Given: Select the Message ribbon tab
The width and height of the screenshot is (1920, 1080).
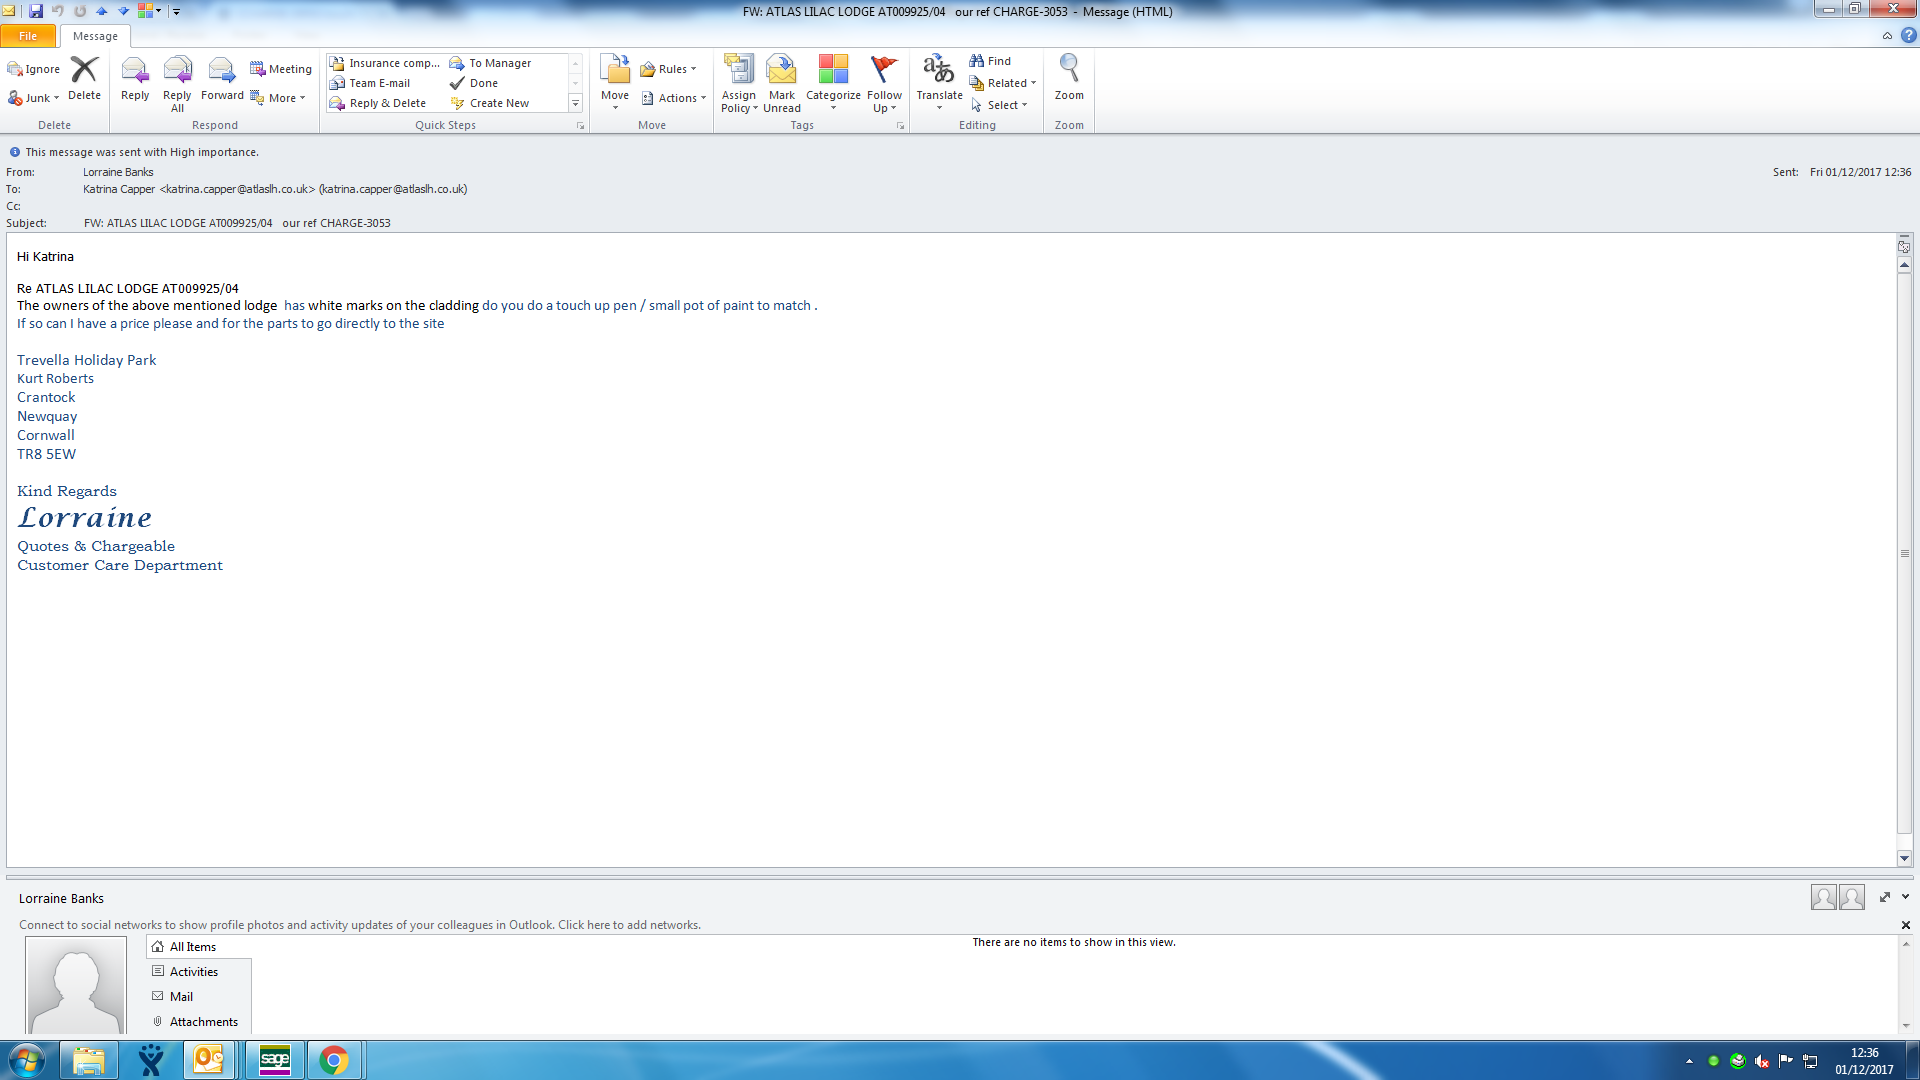Looking at the screenshot, I should click(x=95, y=36).
